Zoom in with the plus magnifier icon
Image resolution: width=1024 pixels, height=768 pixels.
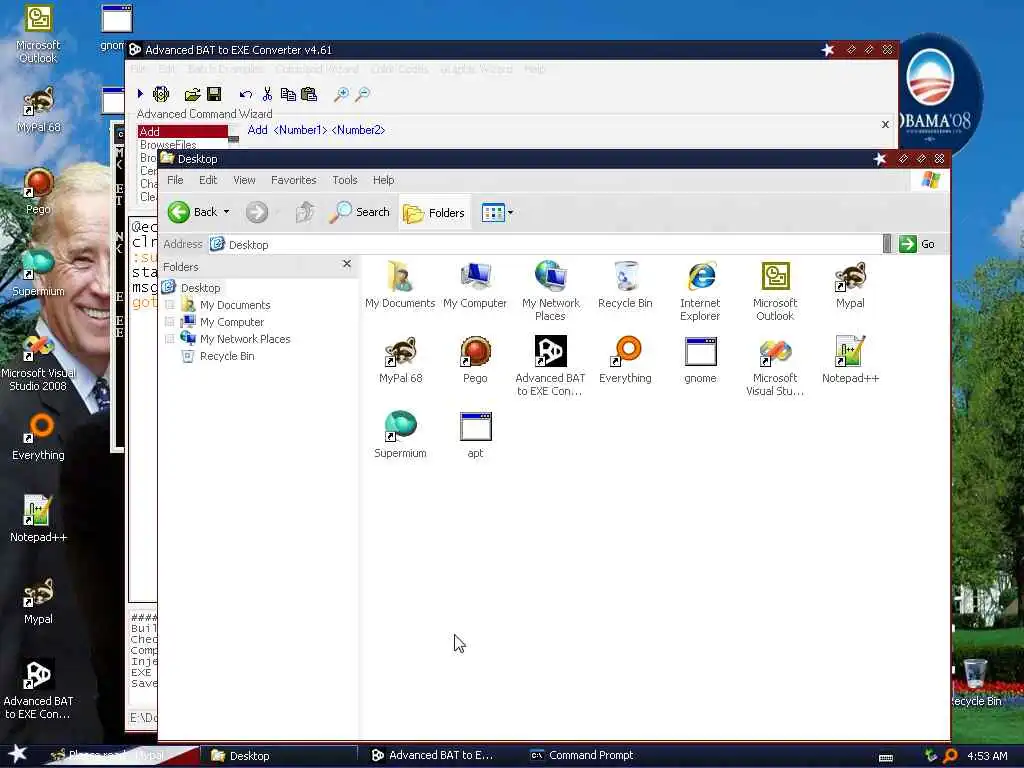coord(341,95)
